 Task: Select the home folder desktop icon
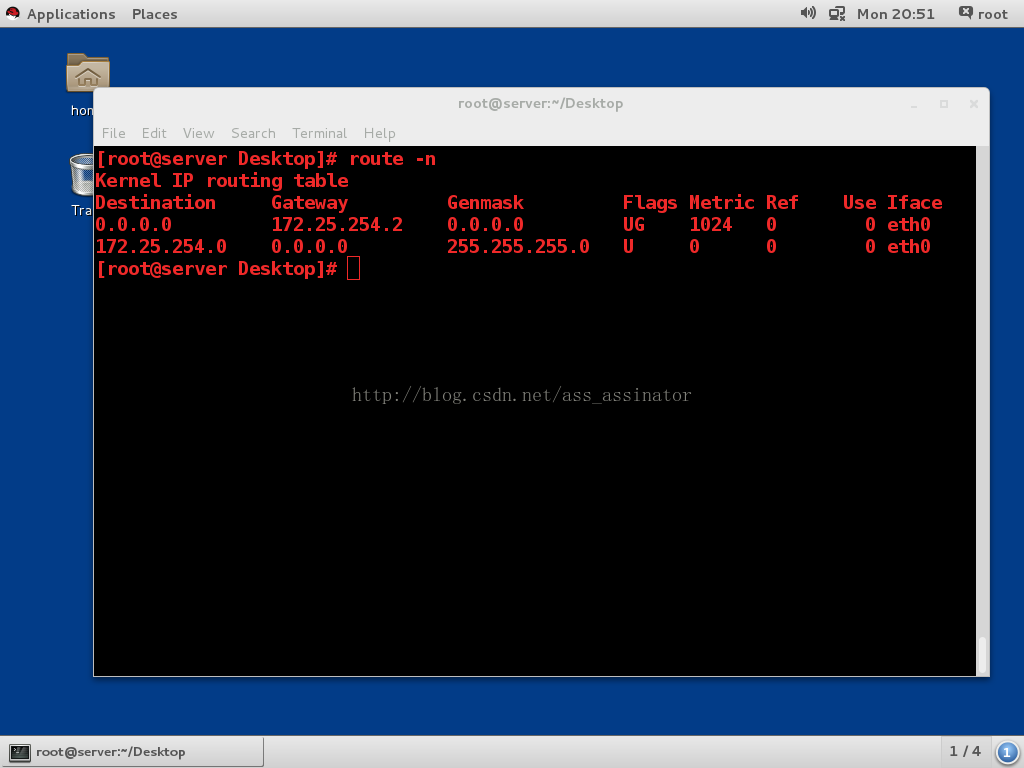87,73
